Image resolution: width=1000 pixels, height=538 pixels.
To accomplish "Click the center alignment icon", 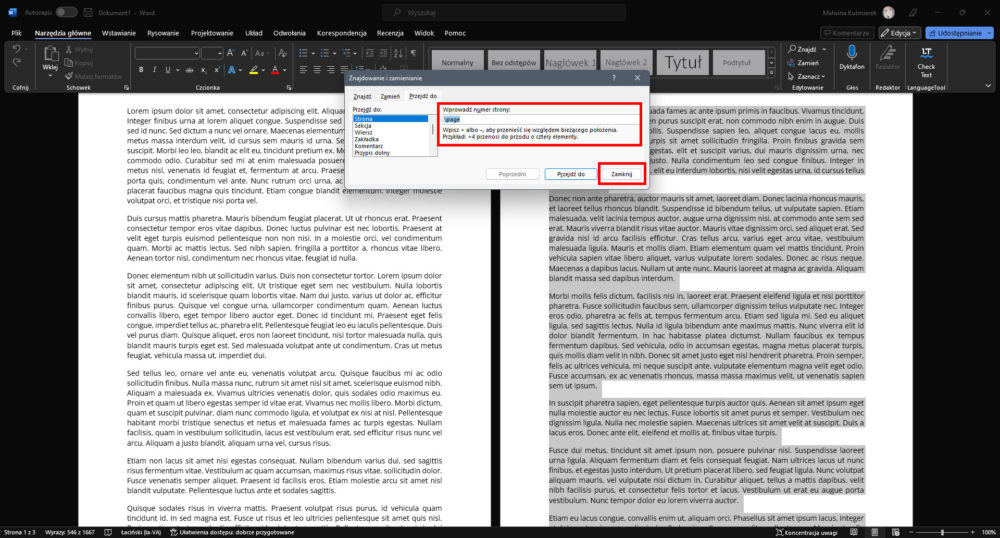I will [x=317, y=69].
